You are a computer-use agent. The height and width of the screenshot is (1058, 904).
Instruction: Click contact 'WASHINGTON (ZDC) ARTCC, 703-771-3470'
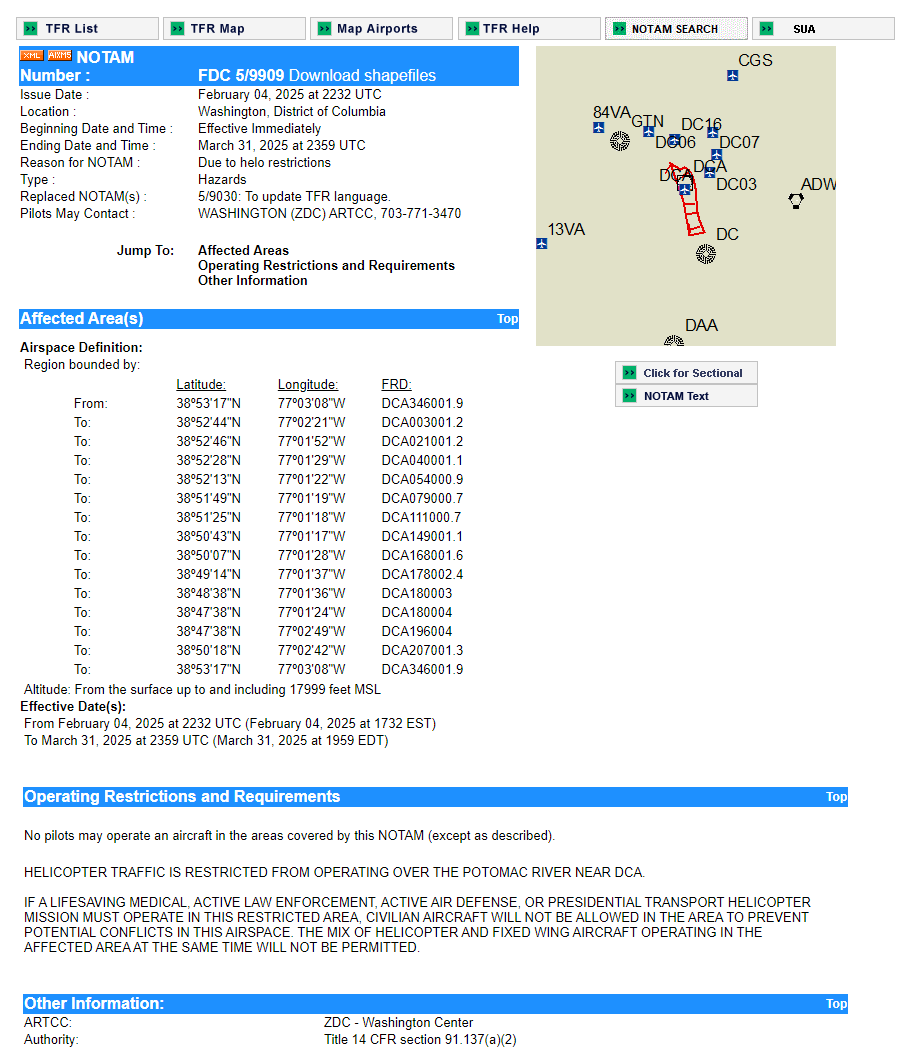click(x=329, y=213)
